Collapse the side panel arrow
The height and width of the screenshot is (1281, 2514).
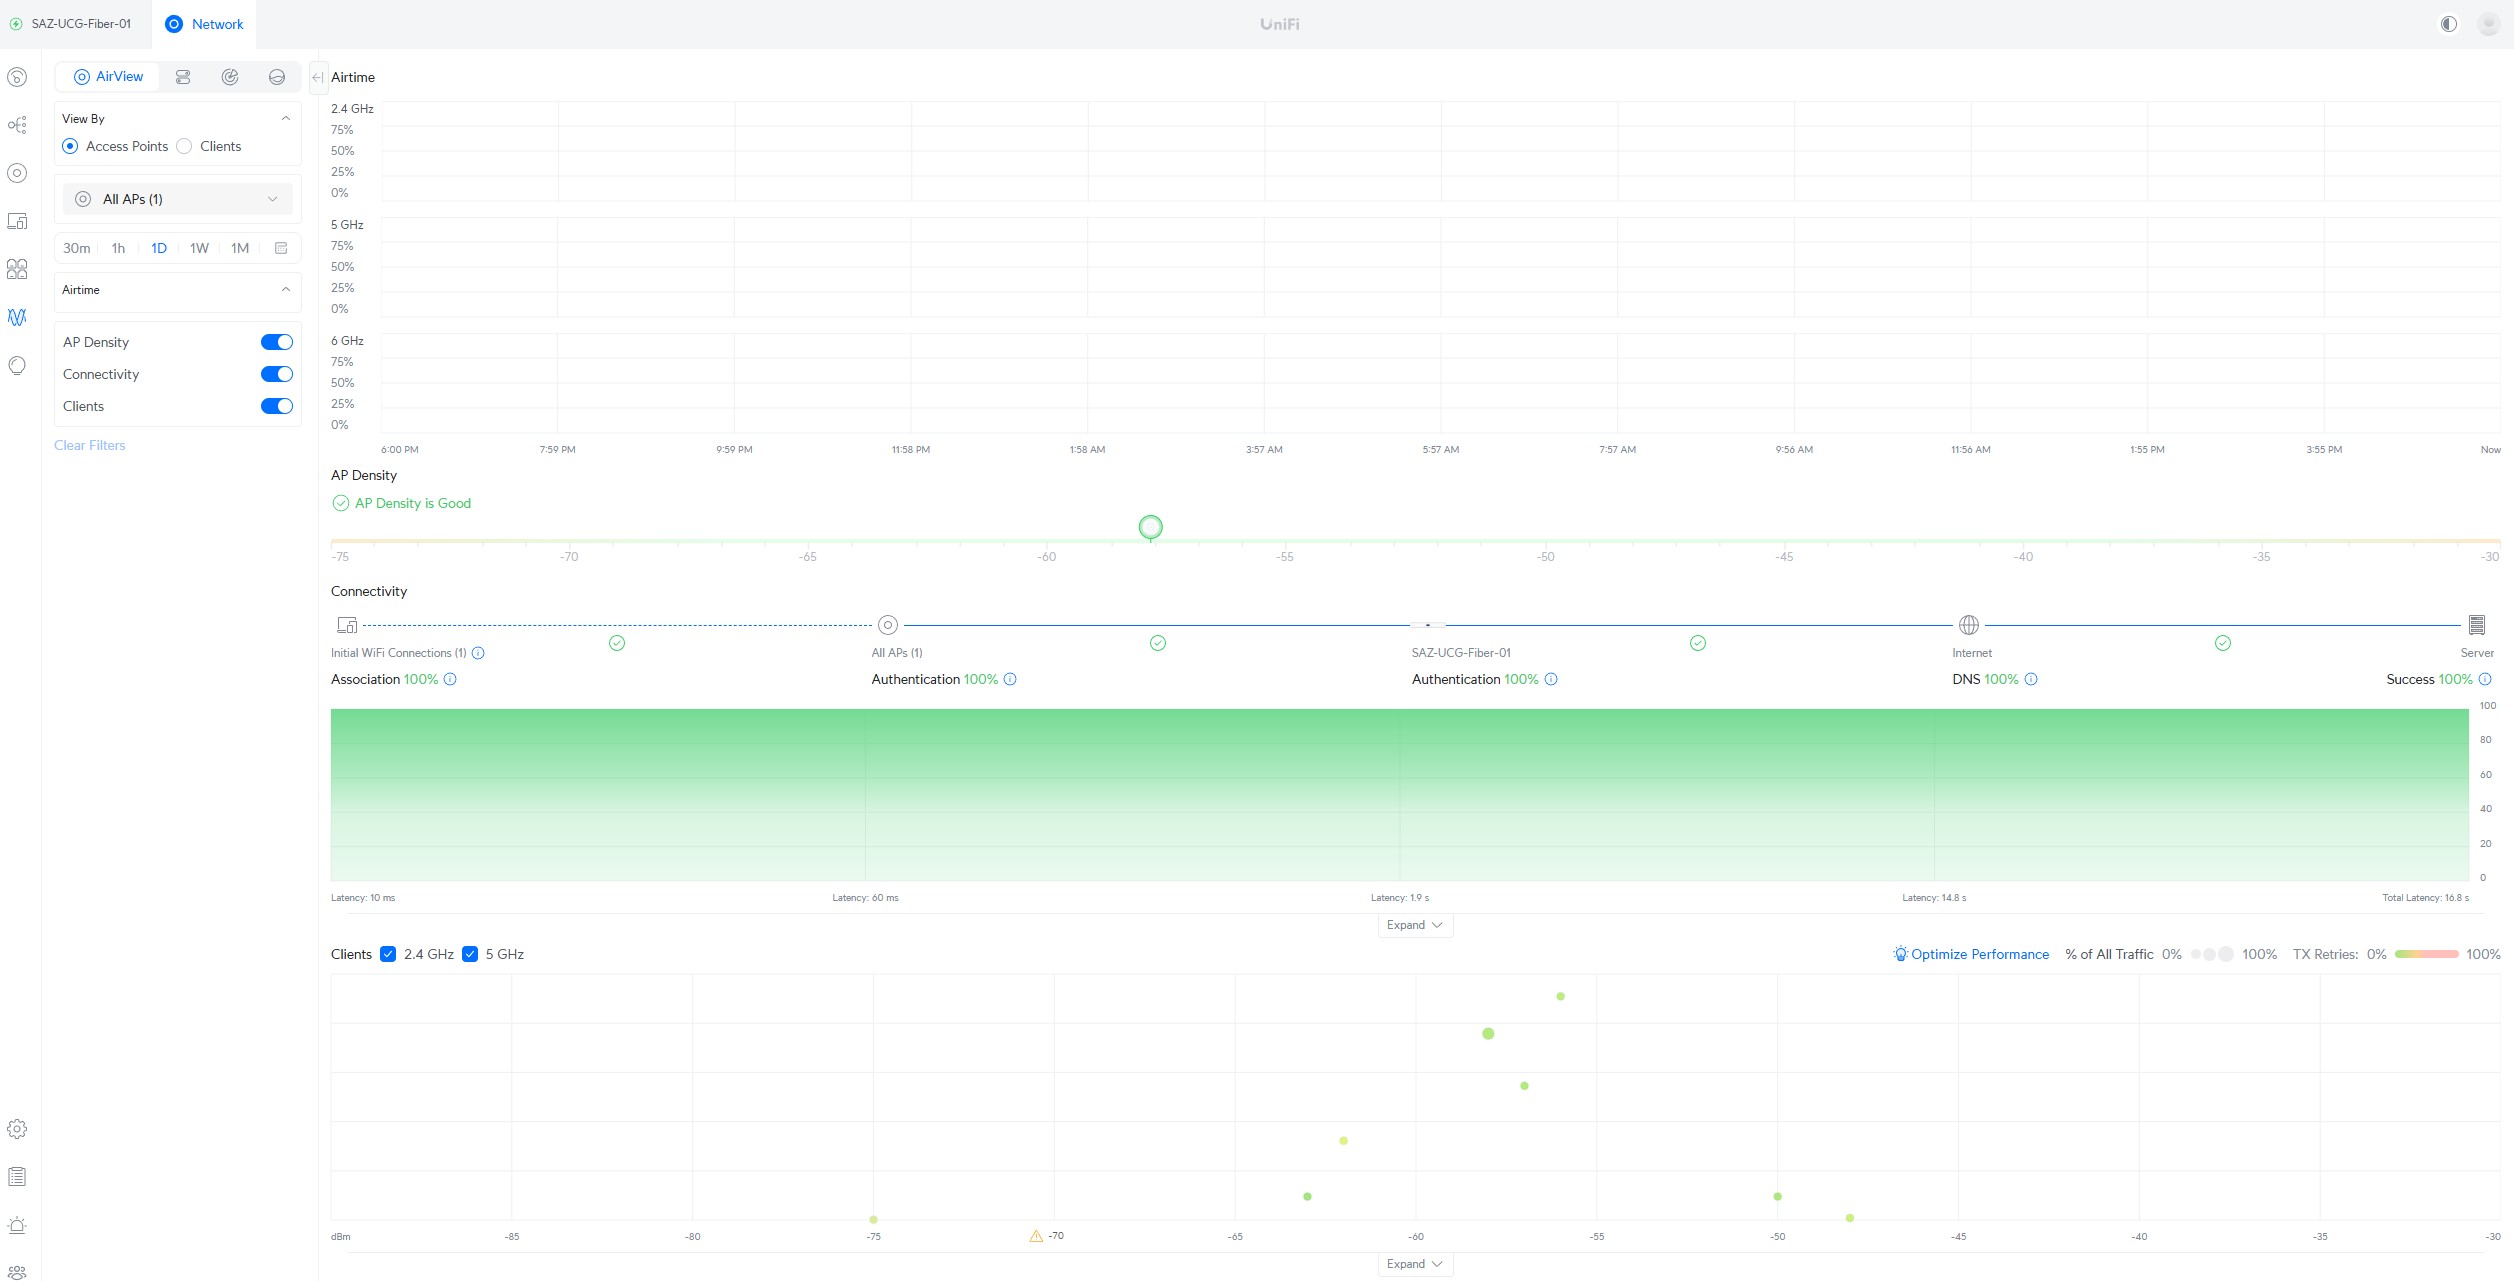tap(317, 77)
